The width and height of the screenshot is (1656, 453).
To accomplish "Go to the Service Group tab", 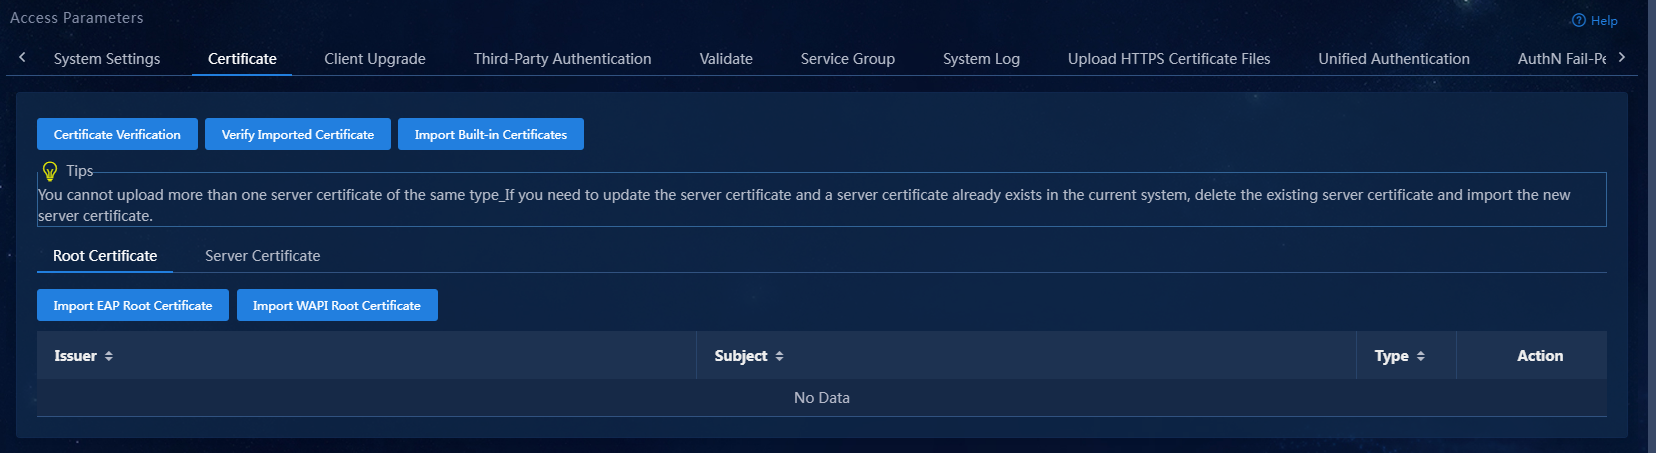I will [848, 59].
